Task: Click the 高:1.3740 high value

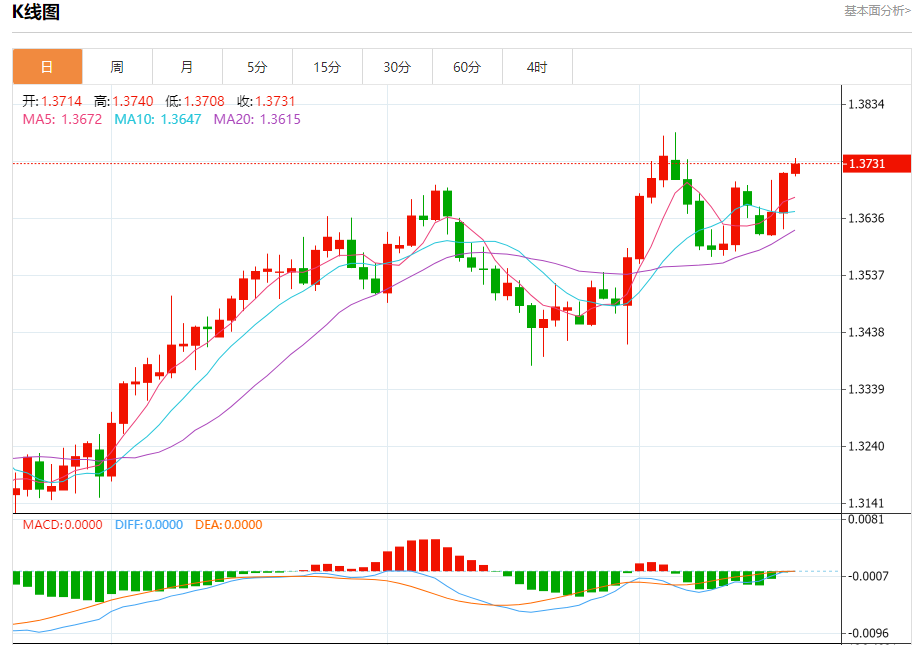Action: click(x=123, y=101)
